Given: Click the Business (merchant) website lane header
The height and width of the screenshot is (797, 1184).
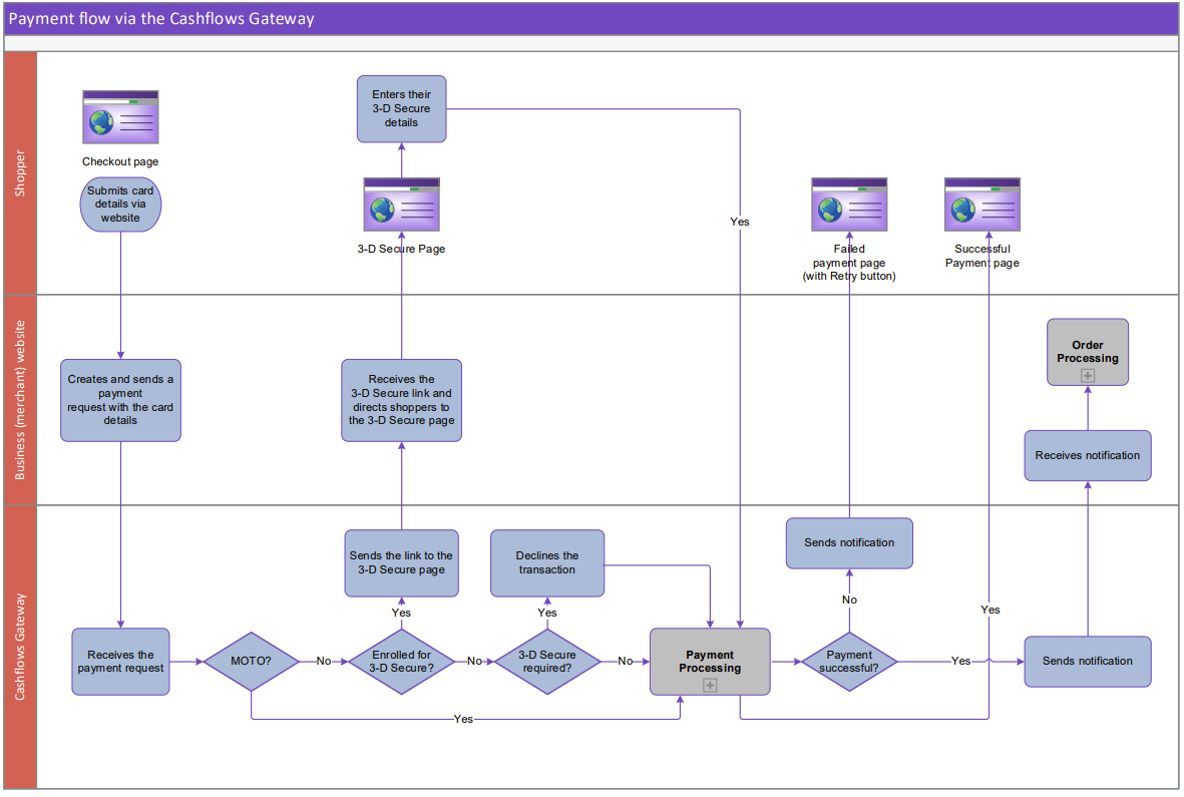Looking at the screenshot, I should tap(20, 400).
